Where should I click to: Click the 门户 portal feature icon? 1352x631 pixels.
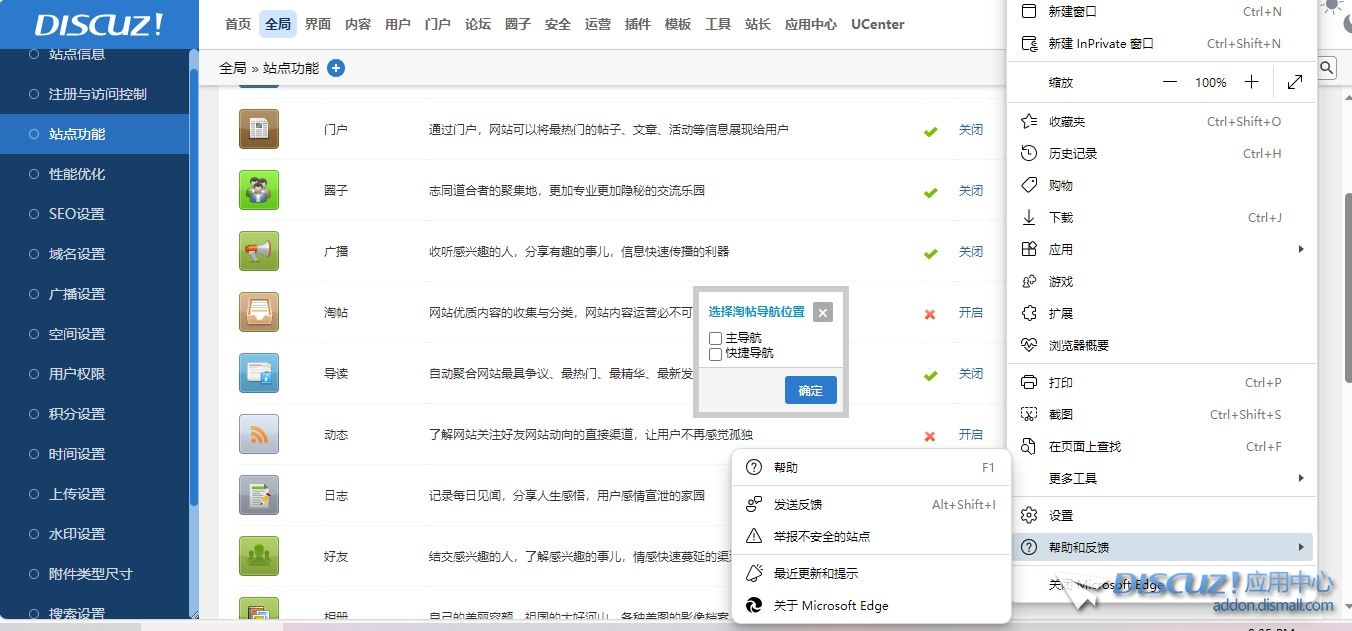pos(259,129)
